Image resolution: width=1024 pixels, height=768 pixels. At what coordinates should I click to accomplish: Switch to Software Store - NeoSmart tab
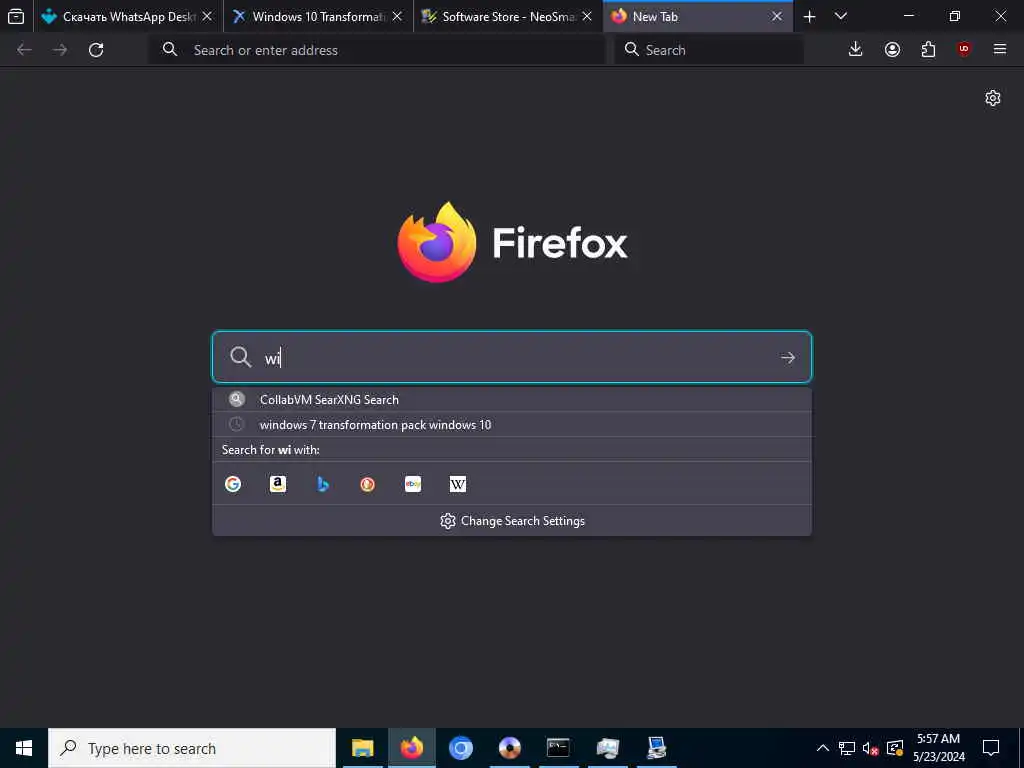point(508,16)
